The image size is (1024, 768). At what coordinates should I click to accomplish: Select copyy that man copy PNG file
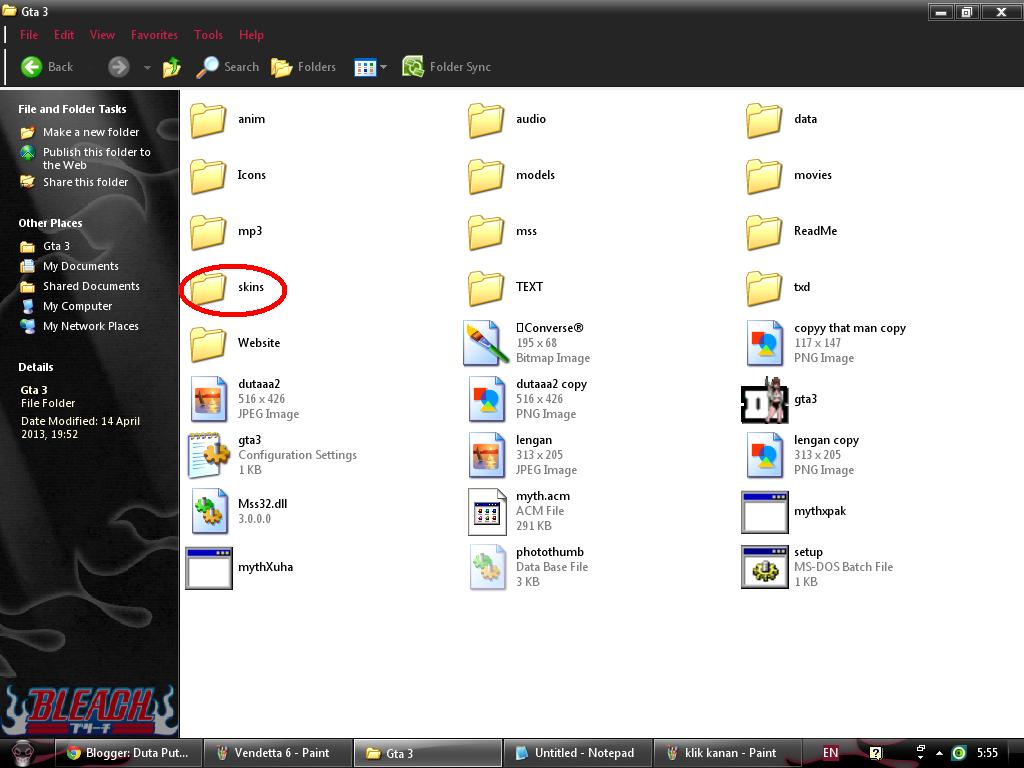(x=825, y=343)
